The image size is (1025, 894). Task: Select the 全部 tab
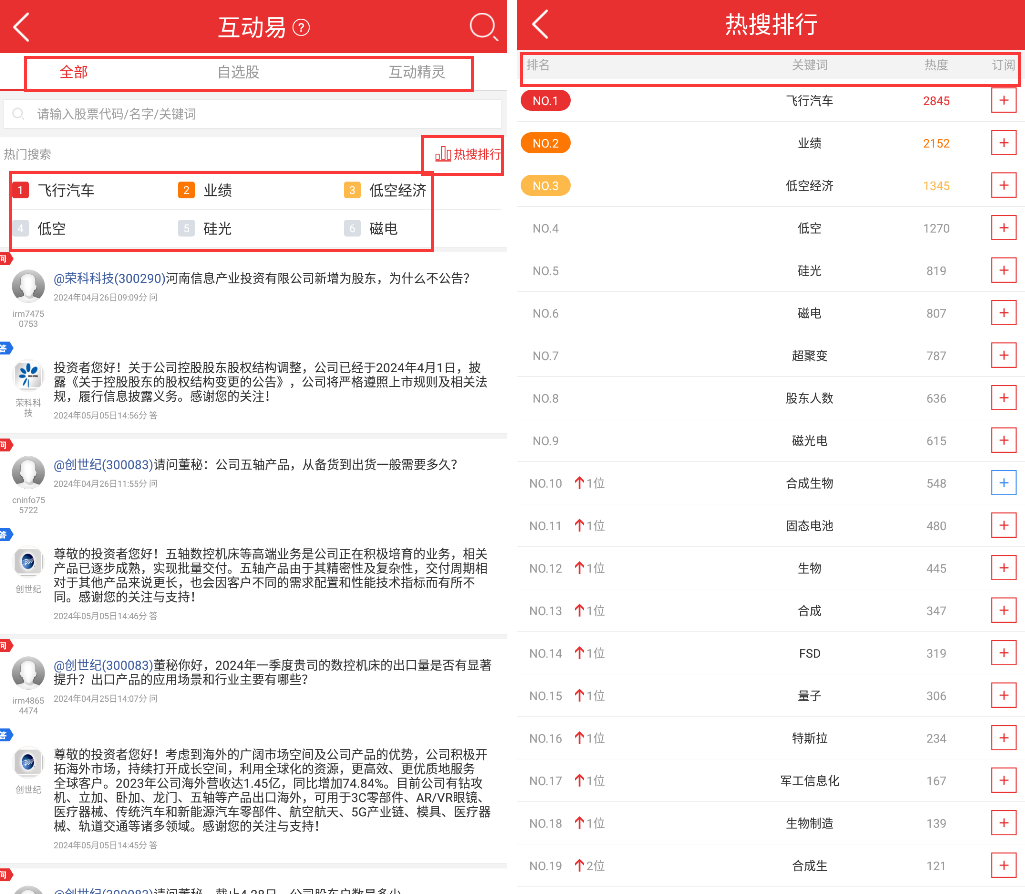click(73, 72)
